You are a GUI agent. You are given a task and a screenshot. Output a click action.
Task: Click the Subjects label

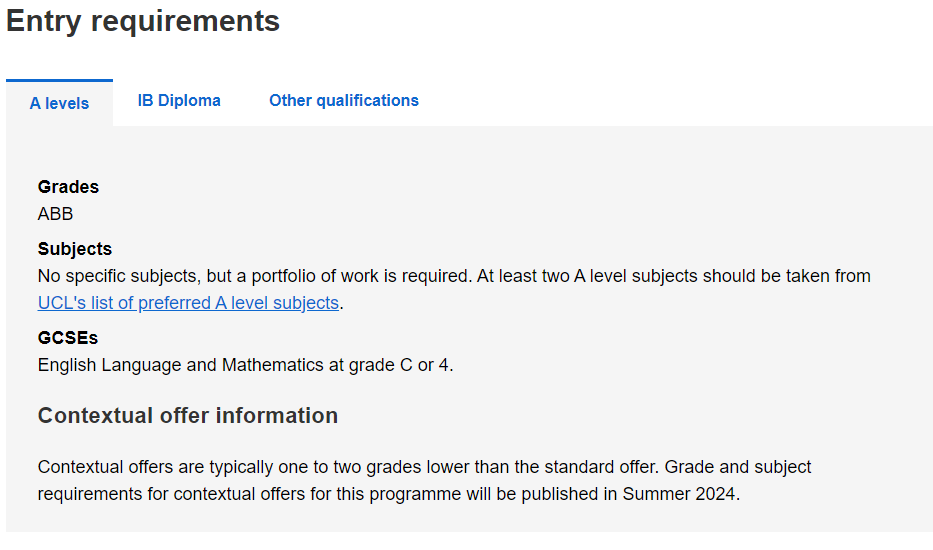(75, 249)
